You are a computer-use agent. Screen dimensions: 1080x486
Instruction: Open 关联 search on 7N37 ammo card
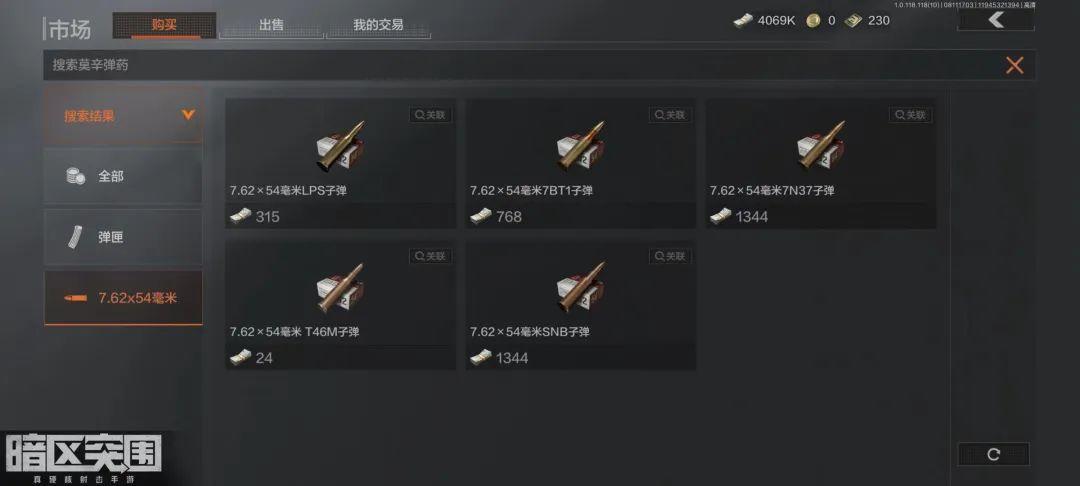[x=910, y=115]
